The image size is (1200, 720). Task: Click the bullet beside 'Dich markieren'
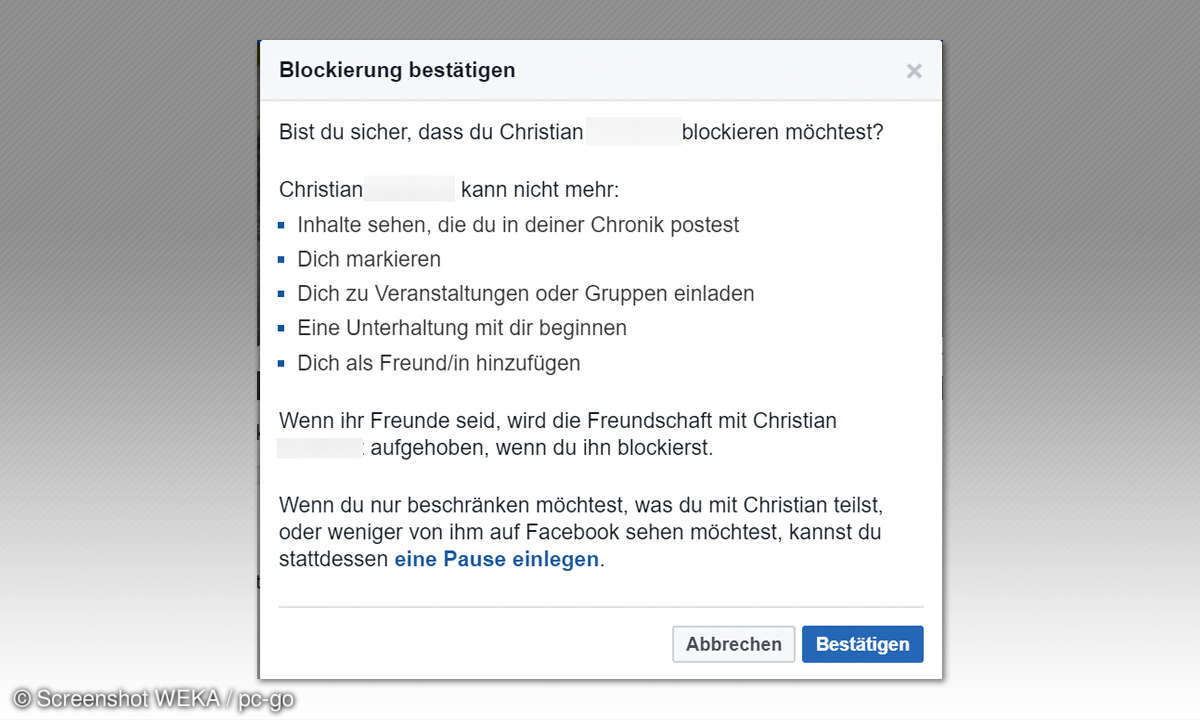pyautogui.click(x=282, y=259)
